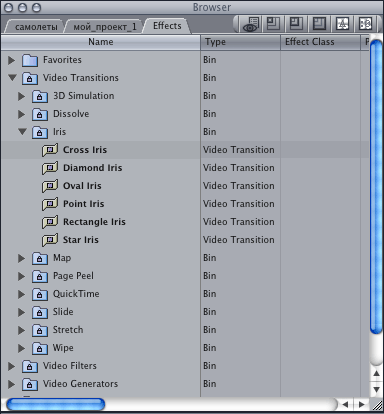Click the scroll right arrow

point(362,405)
